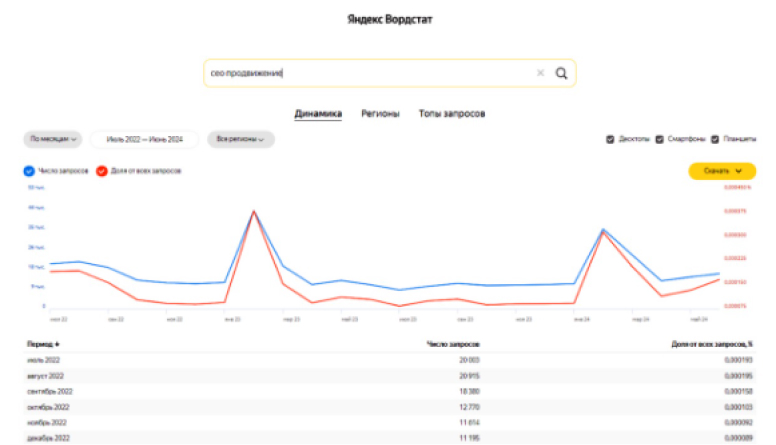This screenshot has height=445, width=776.
Task: Open the 'Все регионы' dropdown
Action: tap(240, 139)
